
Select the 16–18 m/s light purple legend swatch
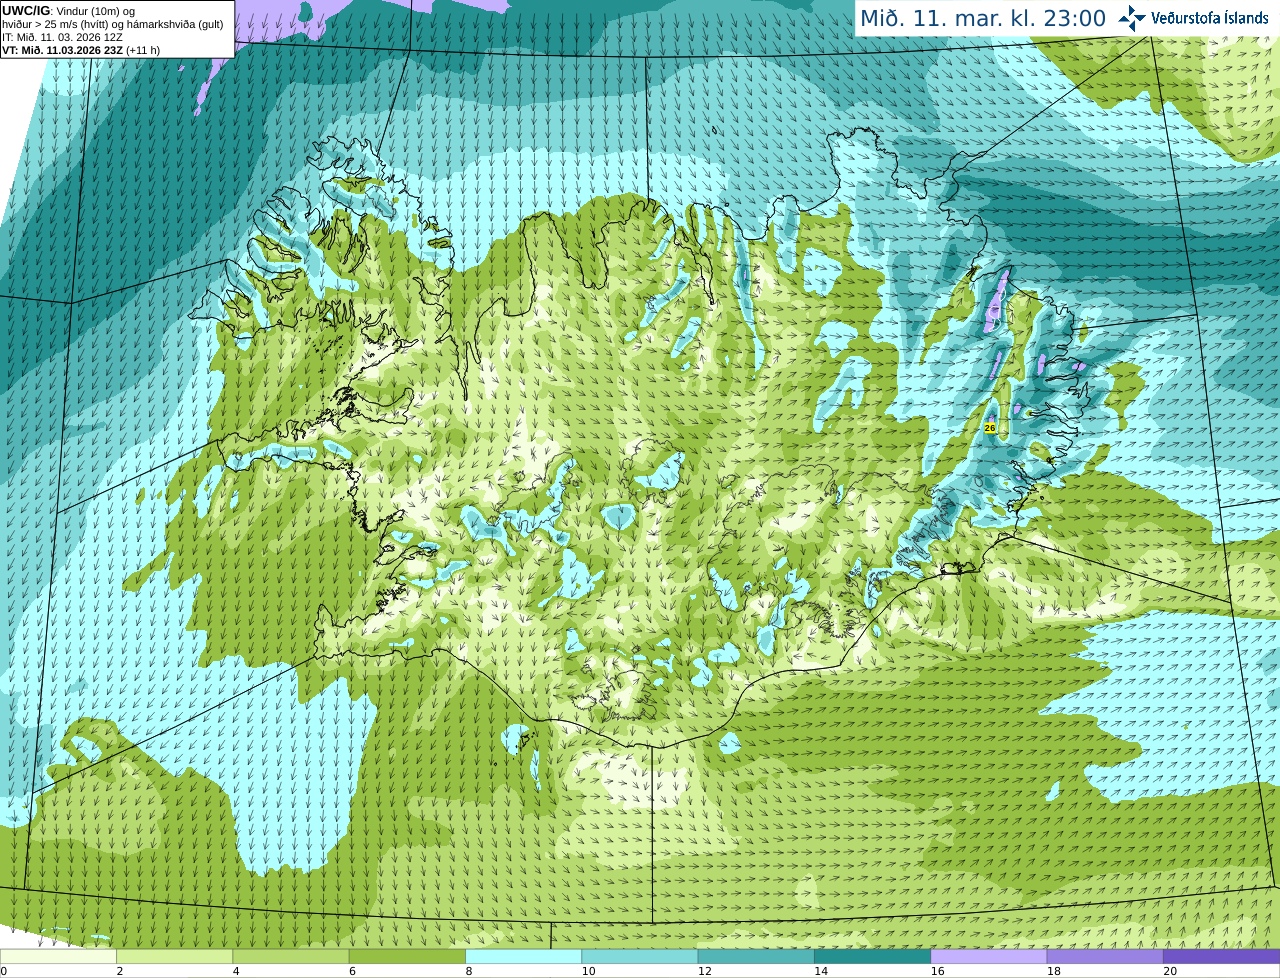(989, 957)
